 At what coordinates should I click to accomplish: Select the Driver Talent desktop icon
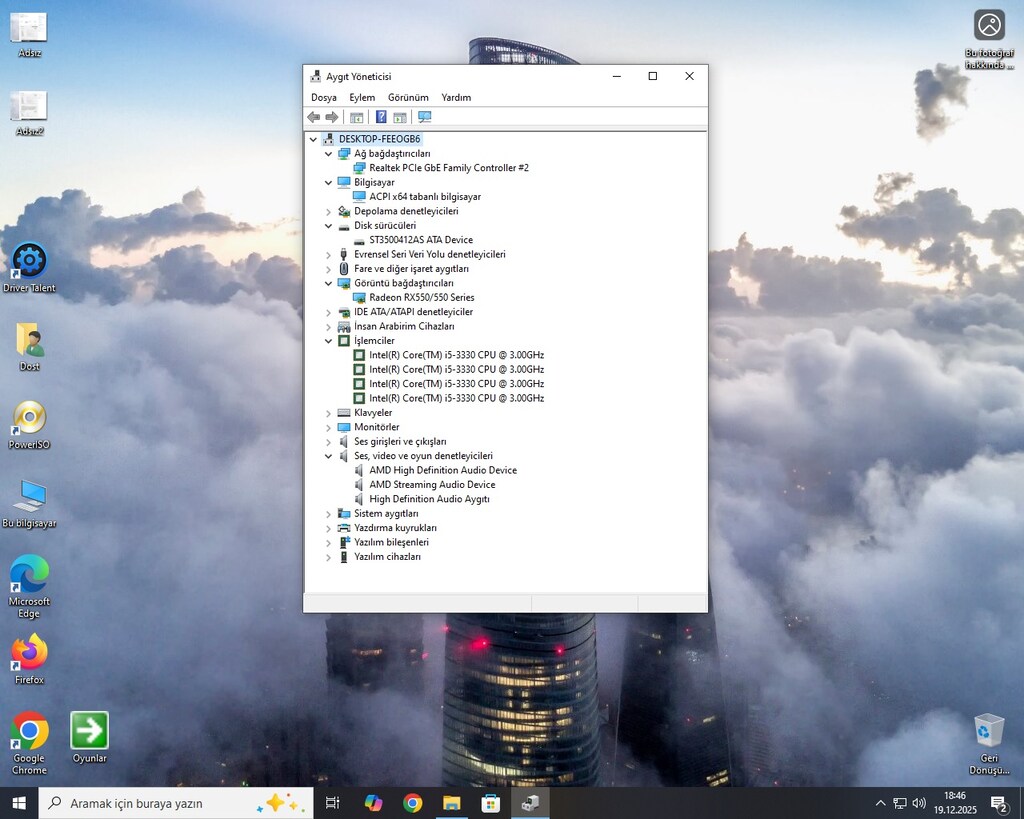(x=29, y=268)
